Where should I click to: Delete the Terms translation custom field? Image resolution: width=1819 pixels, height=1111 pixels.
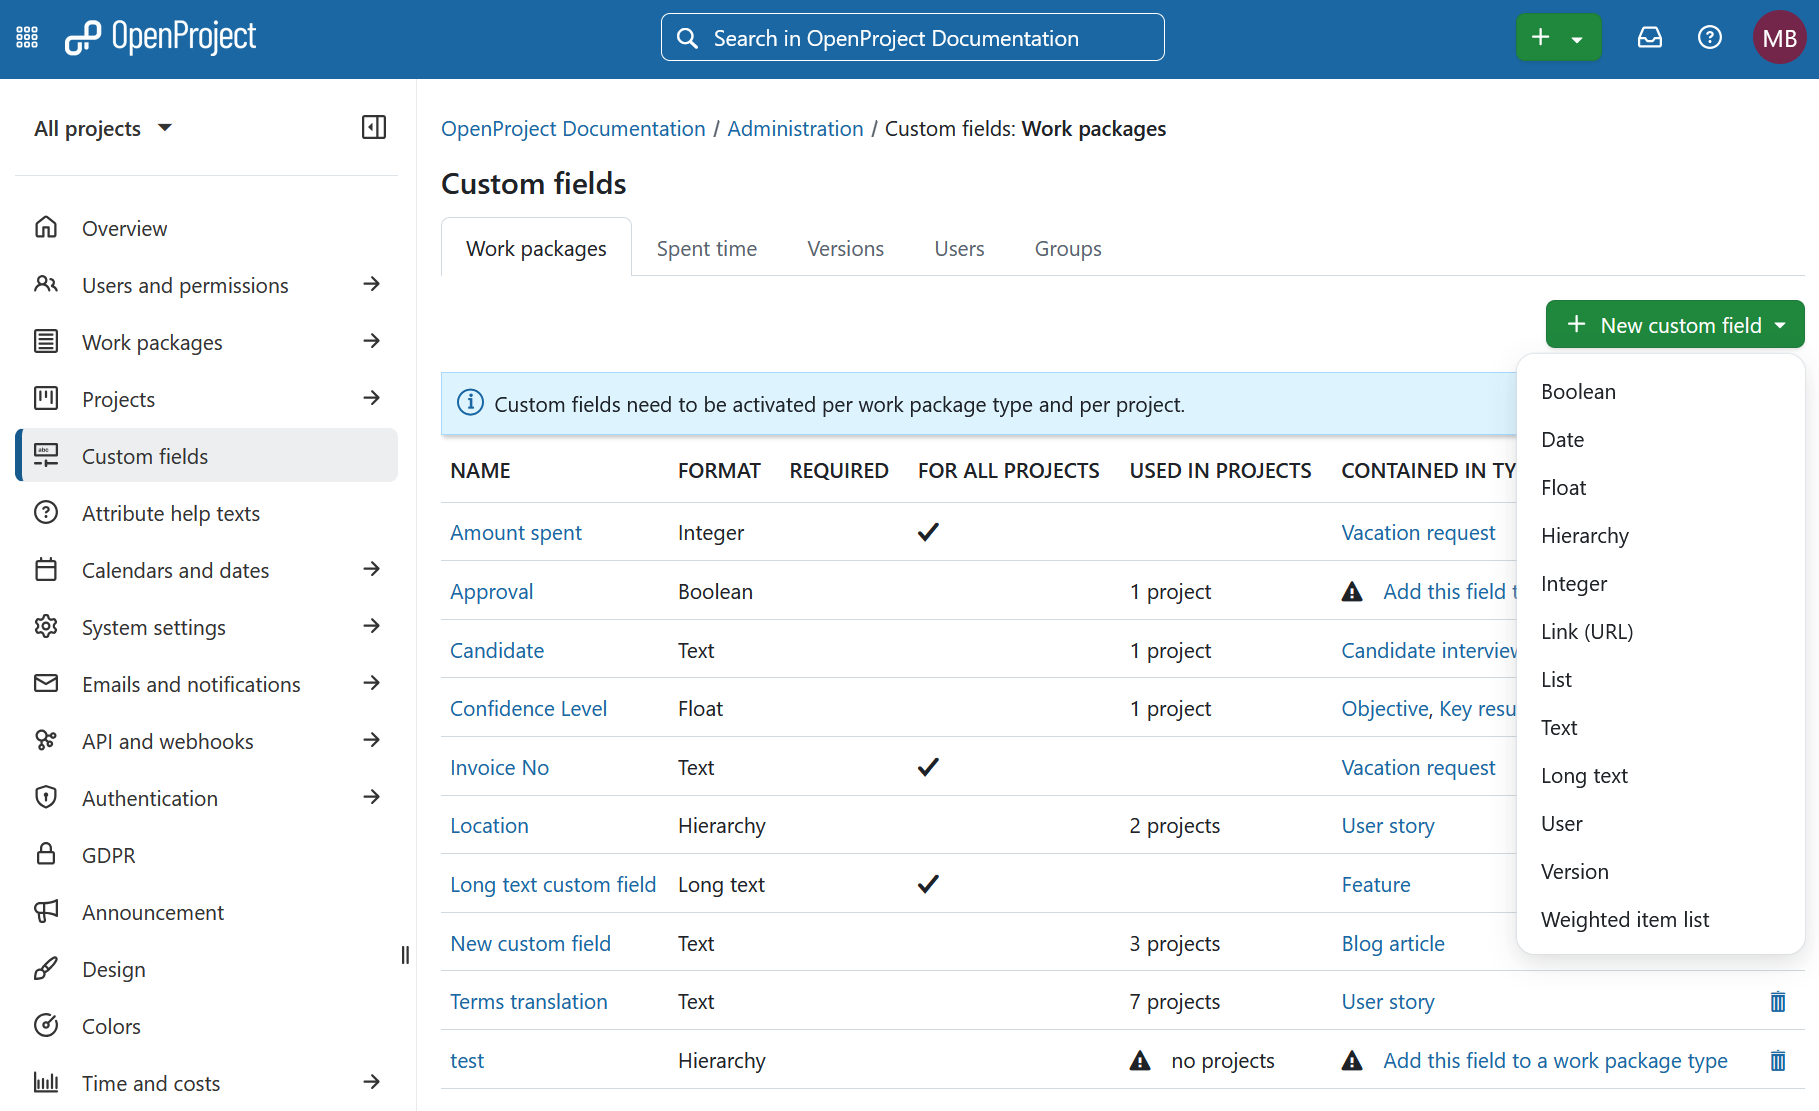(1777, 1001)
